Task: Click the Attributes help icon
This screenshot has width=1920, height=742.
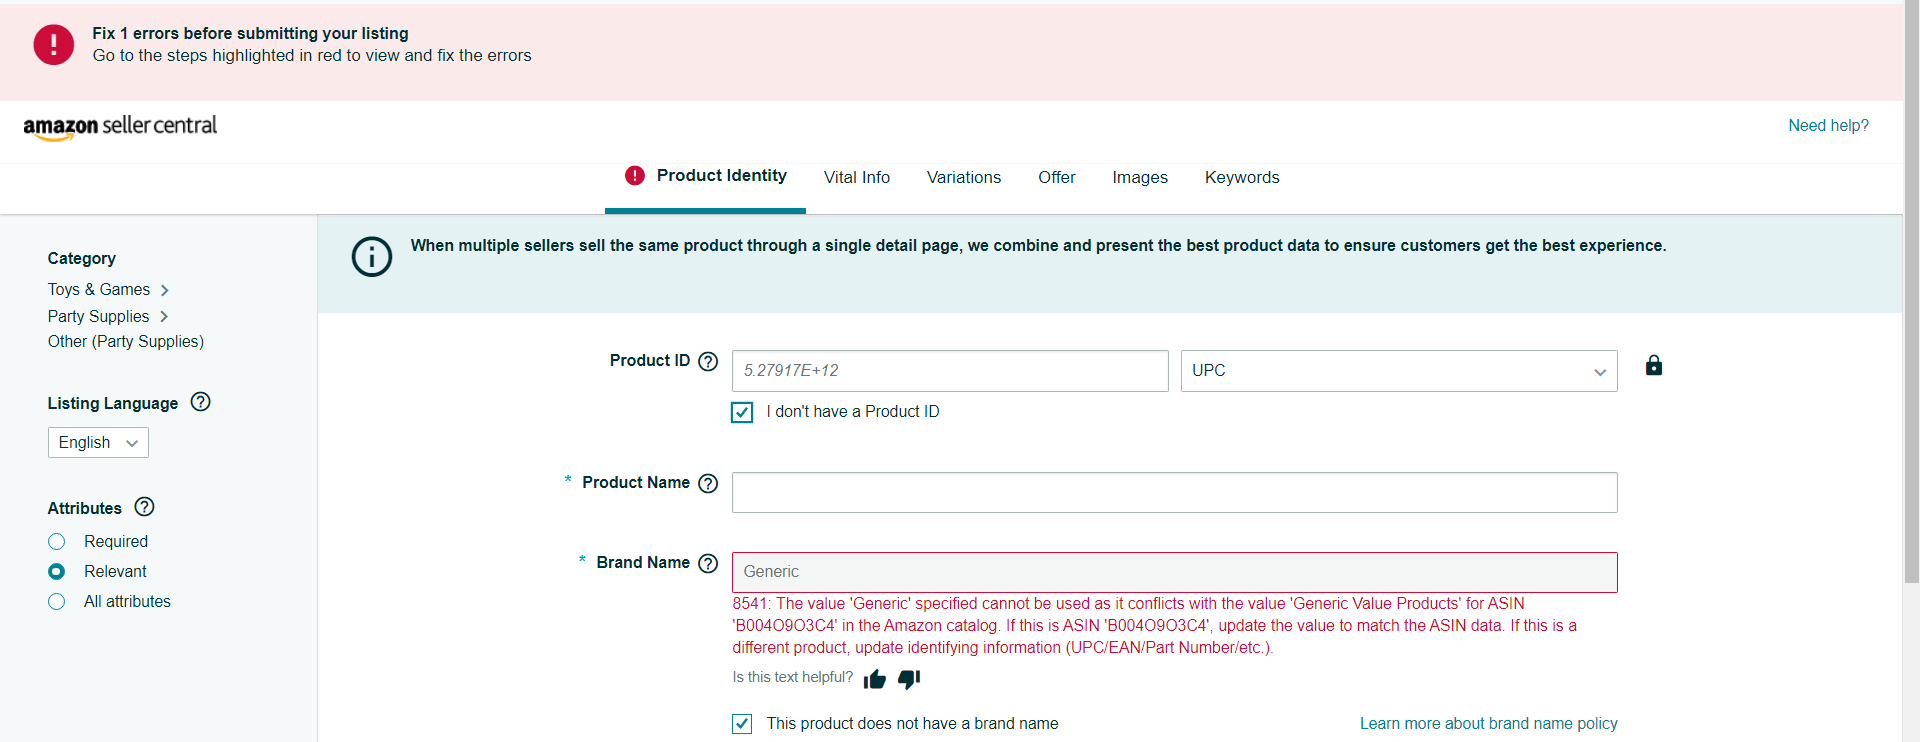Action: 144,507
